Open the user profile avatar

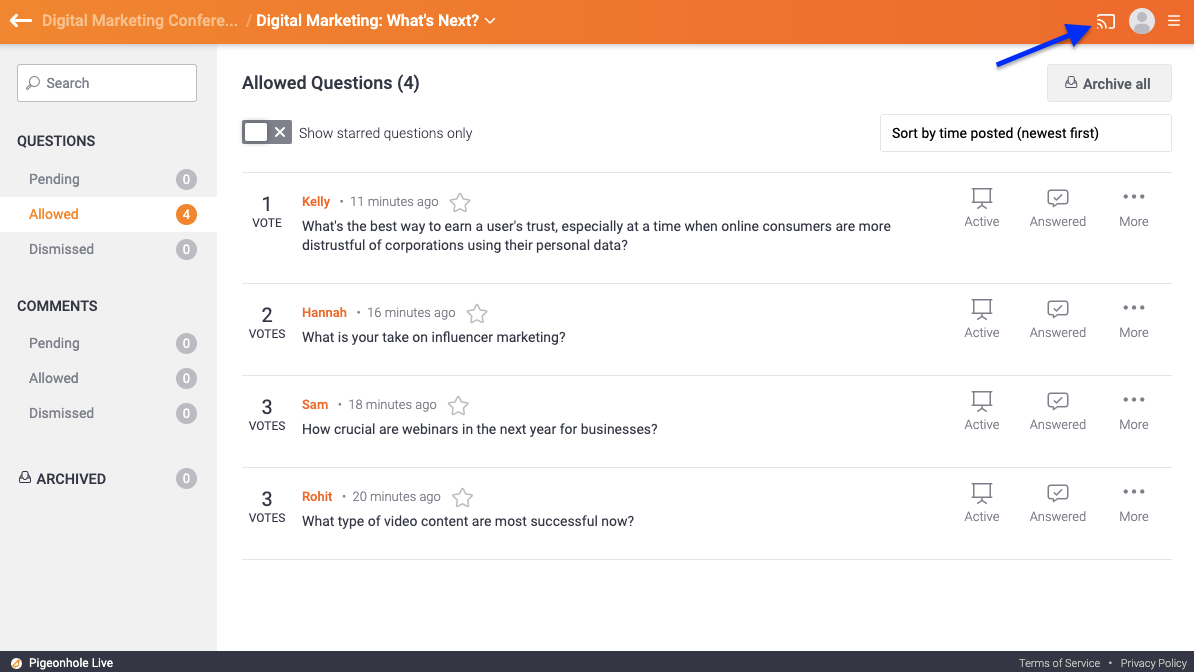click(x=1141, y=21)
